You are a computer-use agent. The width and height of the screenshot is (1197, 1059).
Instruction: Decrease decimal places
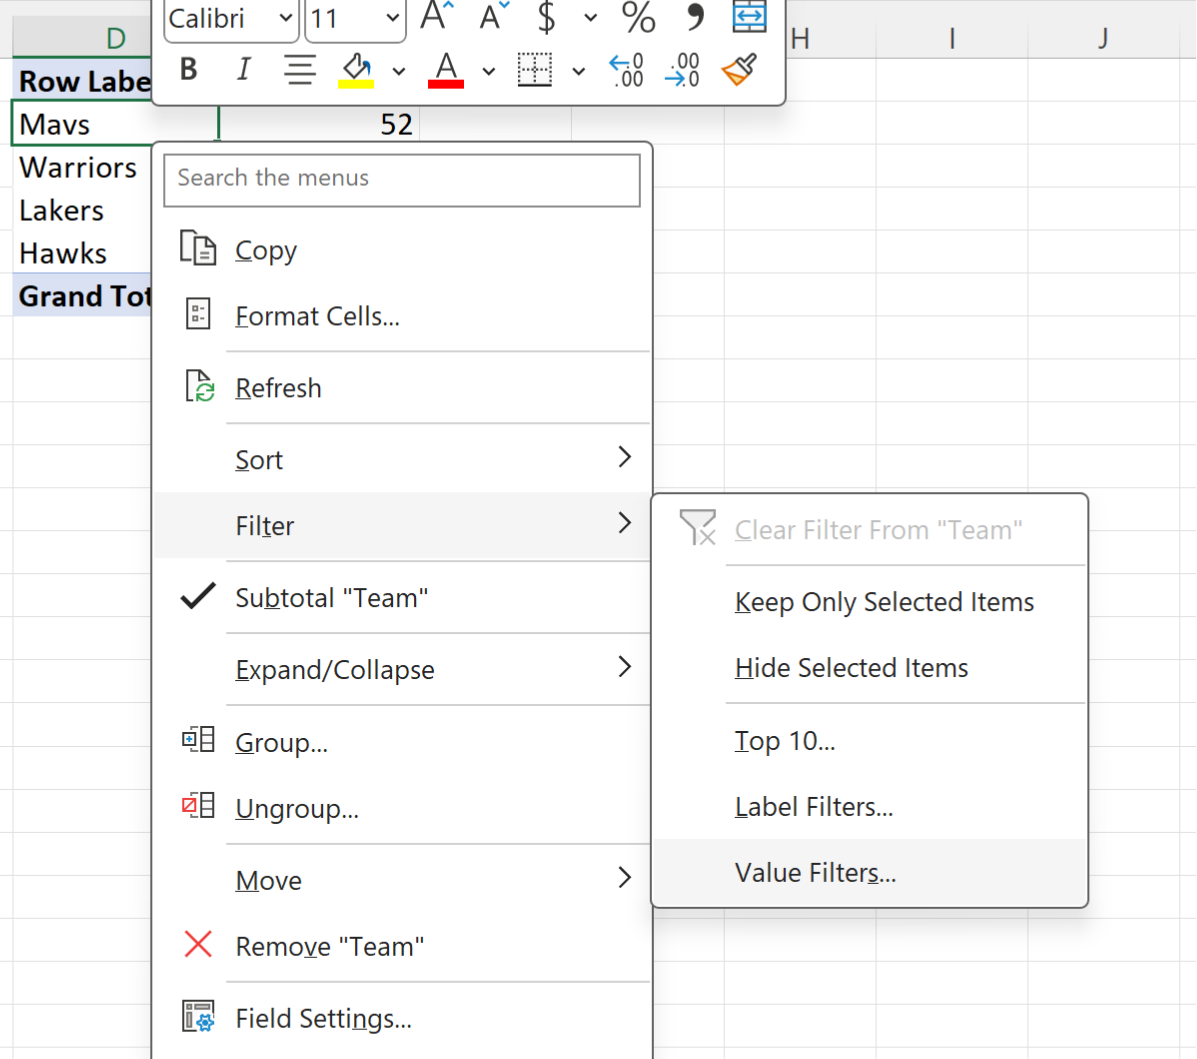(x=682, y=70)
